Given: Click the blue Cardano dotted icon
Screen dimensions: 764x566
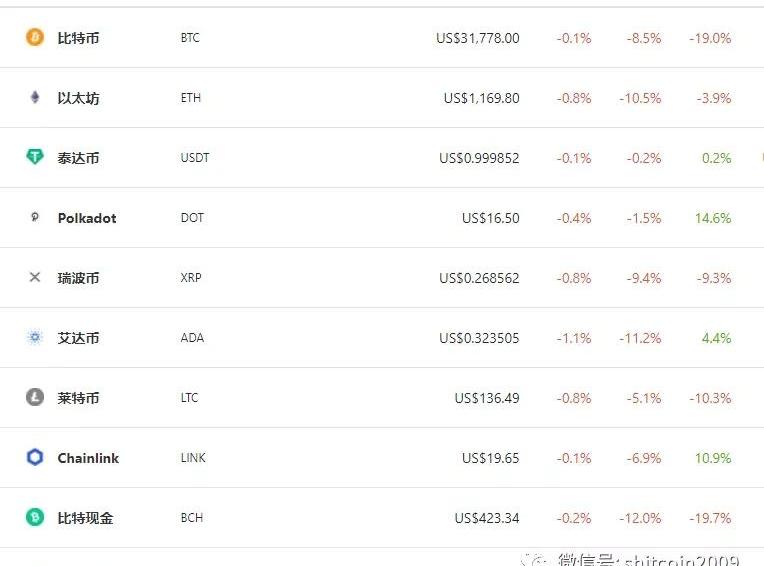Looking at the screenshot, I should pyautogui.click(x=35, y=338).
